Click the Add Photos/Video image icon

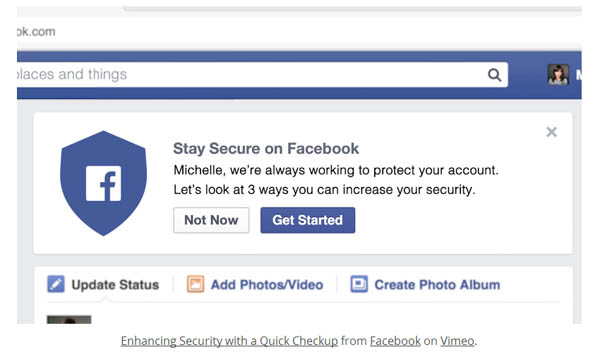pyautogui.click(x=195, y=284)
